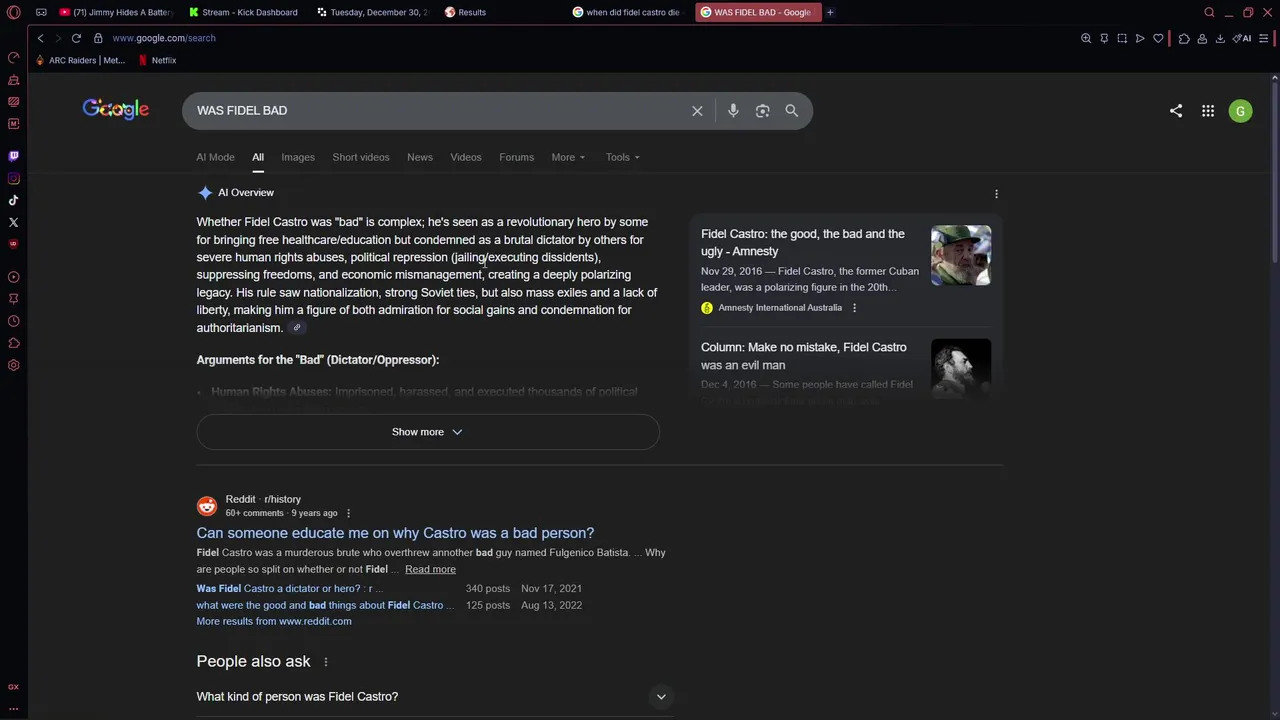This screenshot has width=1280, height=720.
Task: Reload the page
Action: [76, 38]
